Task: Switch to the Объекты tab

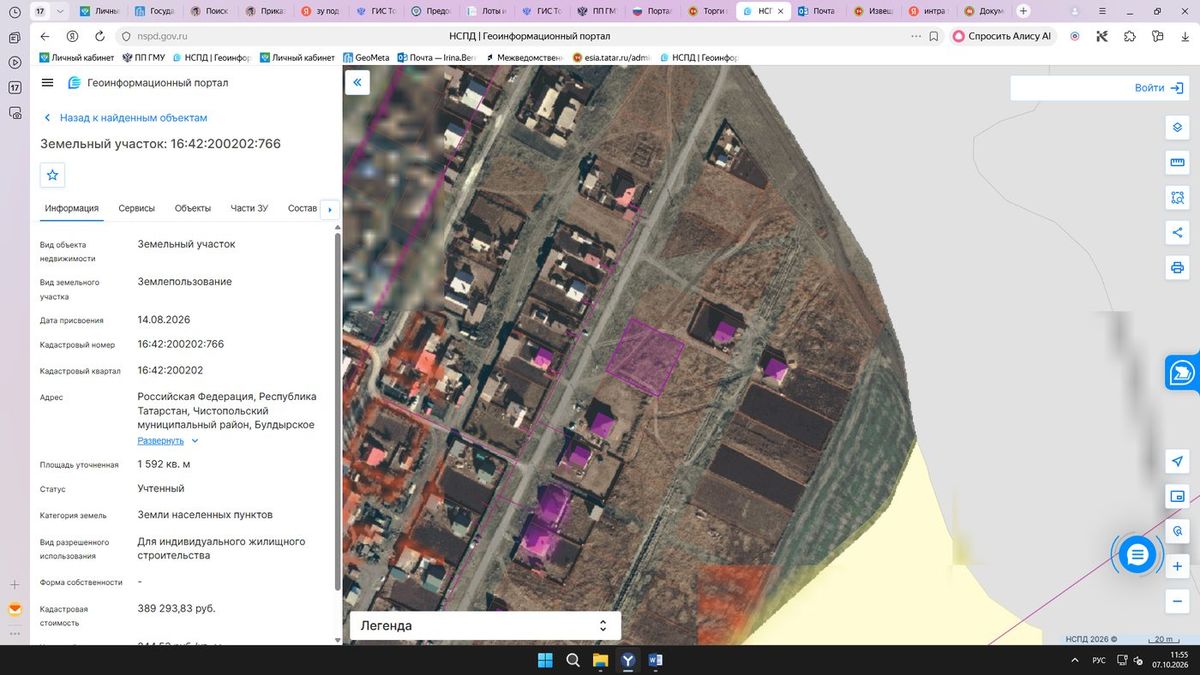Action: (193, 208)
